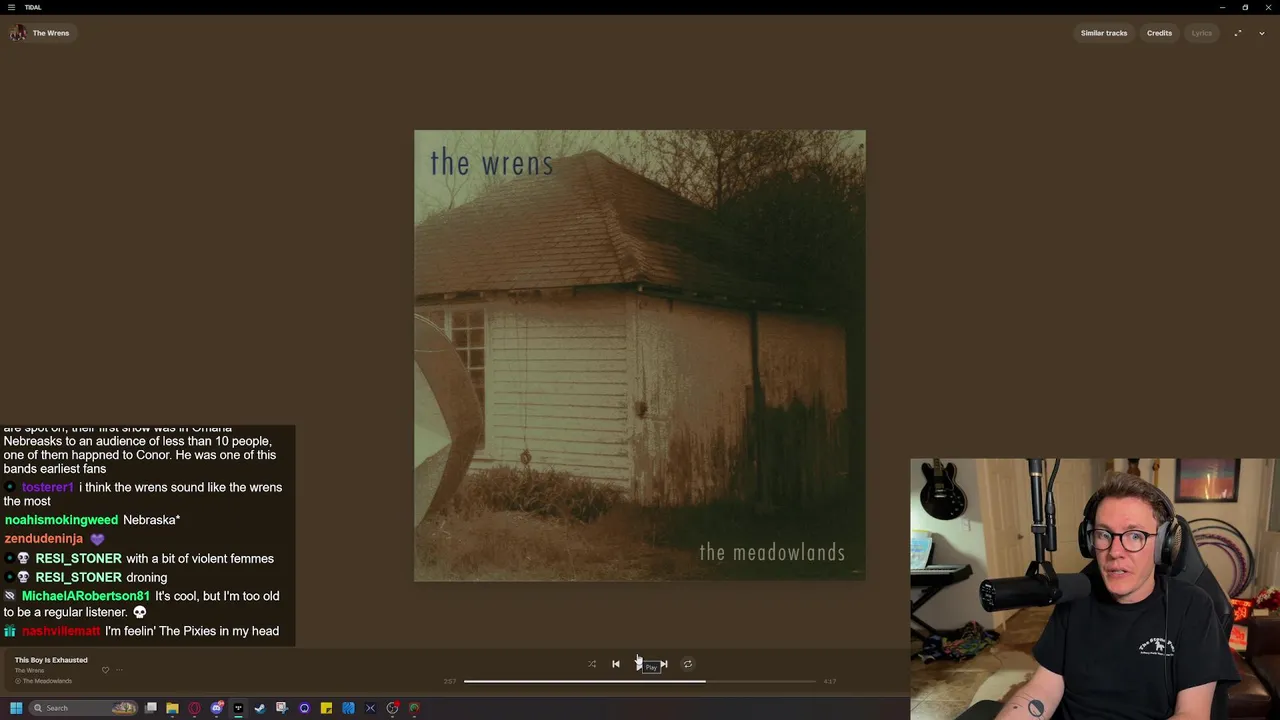Click the This Boy Is Exhausted title
This screenshot has height=720, width=1280.
[51, 660]
